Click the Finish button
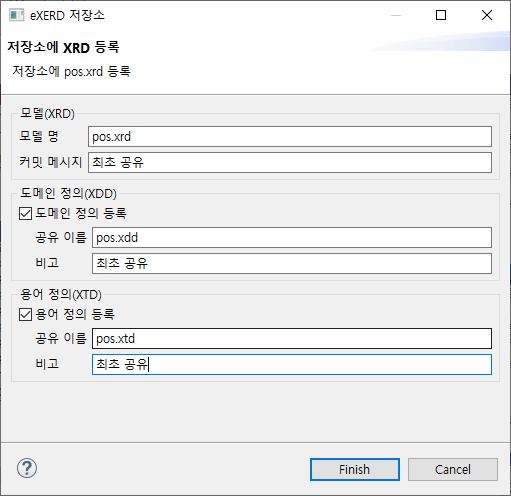The width and height of the screenshot is (511, 496). (x=355, y=469)
